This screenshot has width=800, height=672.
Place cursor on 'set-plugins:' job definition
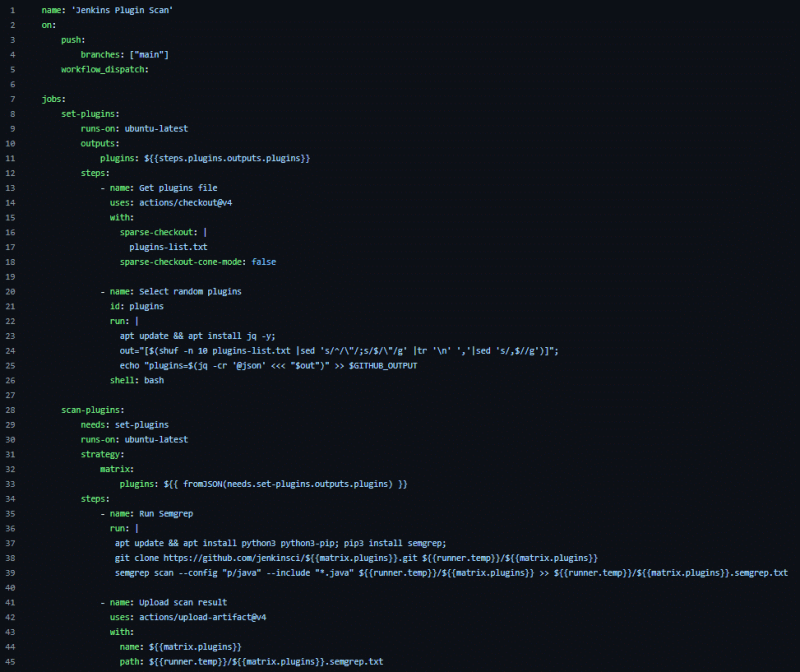click(x=90, y=114)
